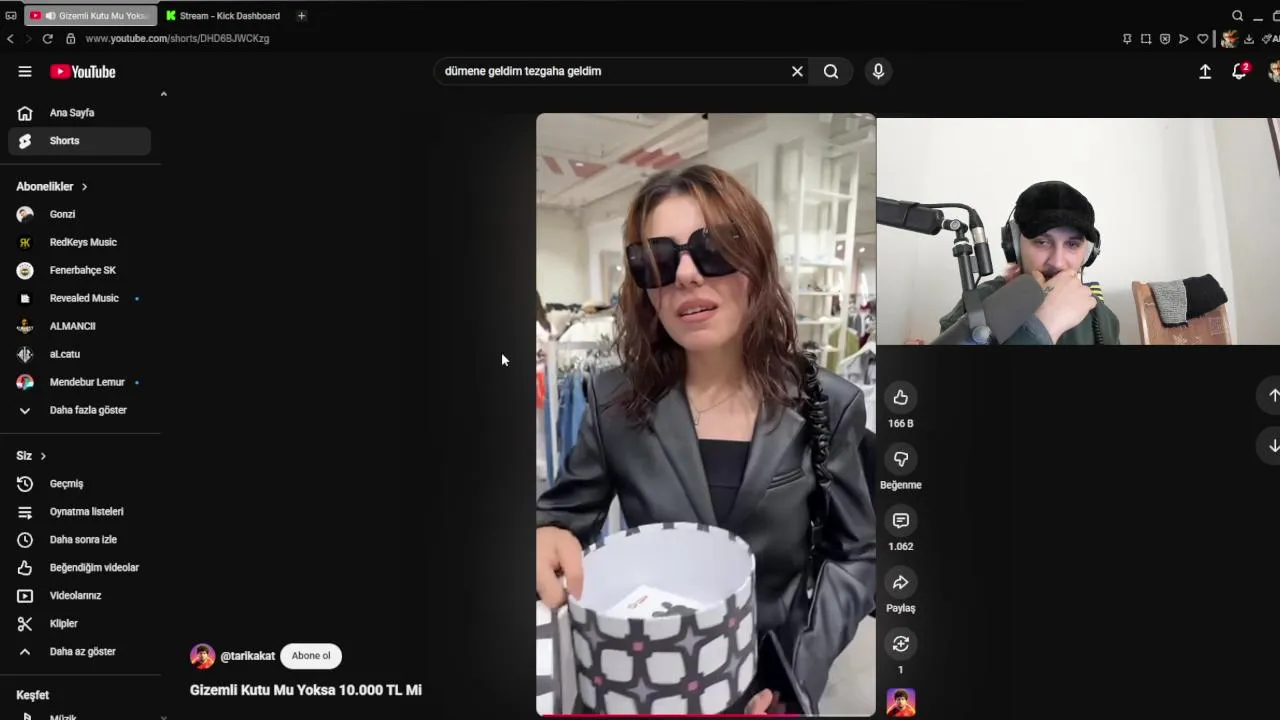Viewport: 1280px width, 720px height.
Task: Open the browser downloads icon
Action: coord(1250,39)
